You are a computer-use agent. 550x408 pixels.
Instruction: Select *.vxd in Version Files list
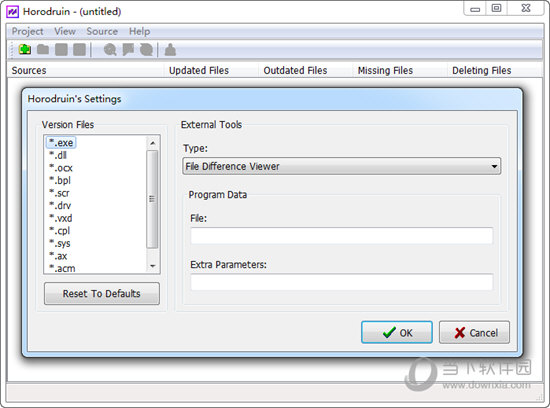tap(61, 218)
